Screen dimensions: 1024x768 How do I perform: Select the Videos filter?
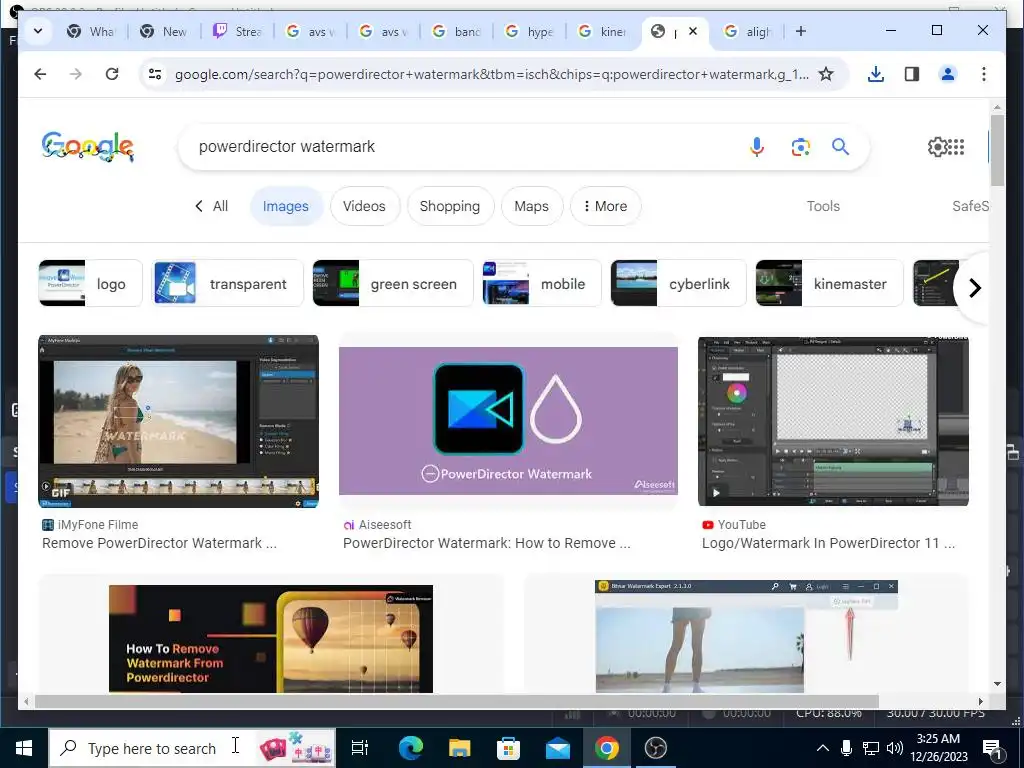pyautogui.click(x=364, y=206)
